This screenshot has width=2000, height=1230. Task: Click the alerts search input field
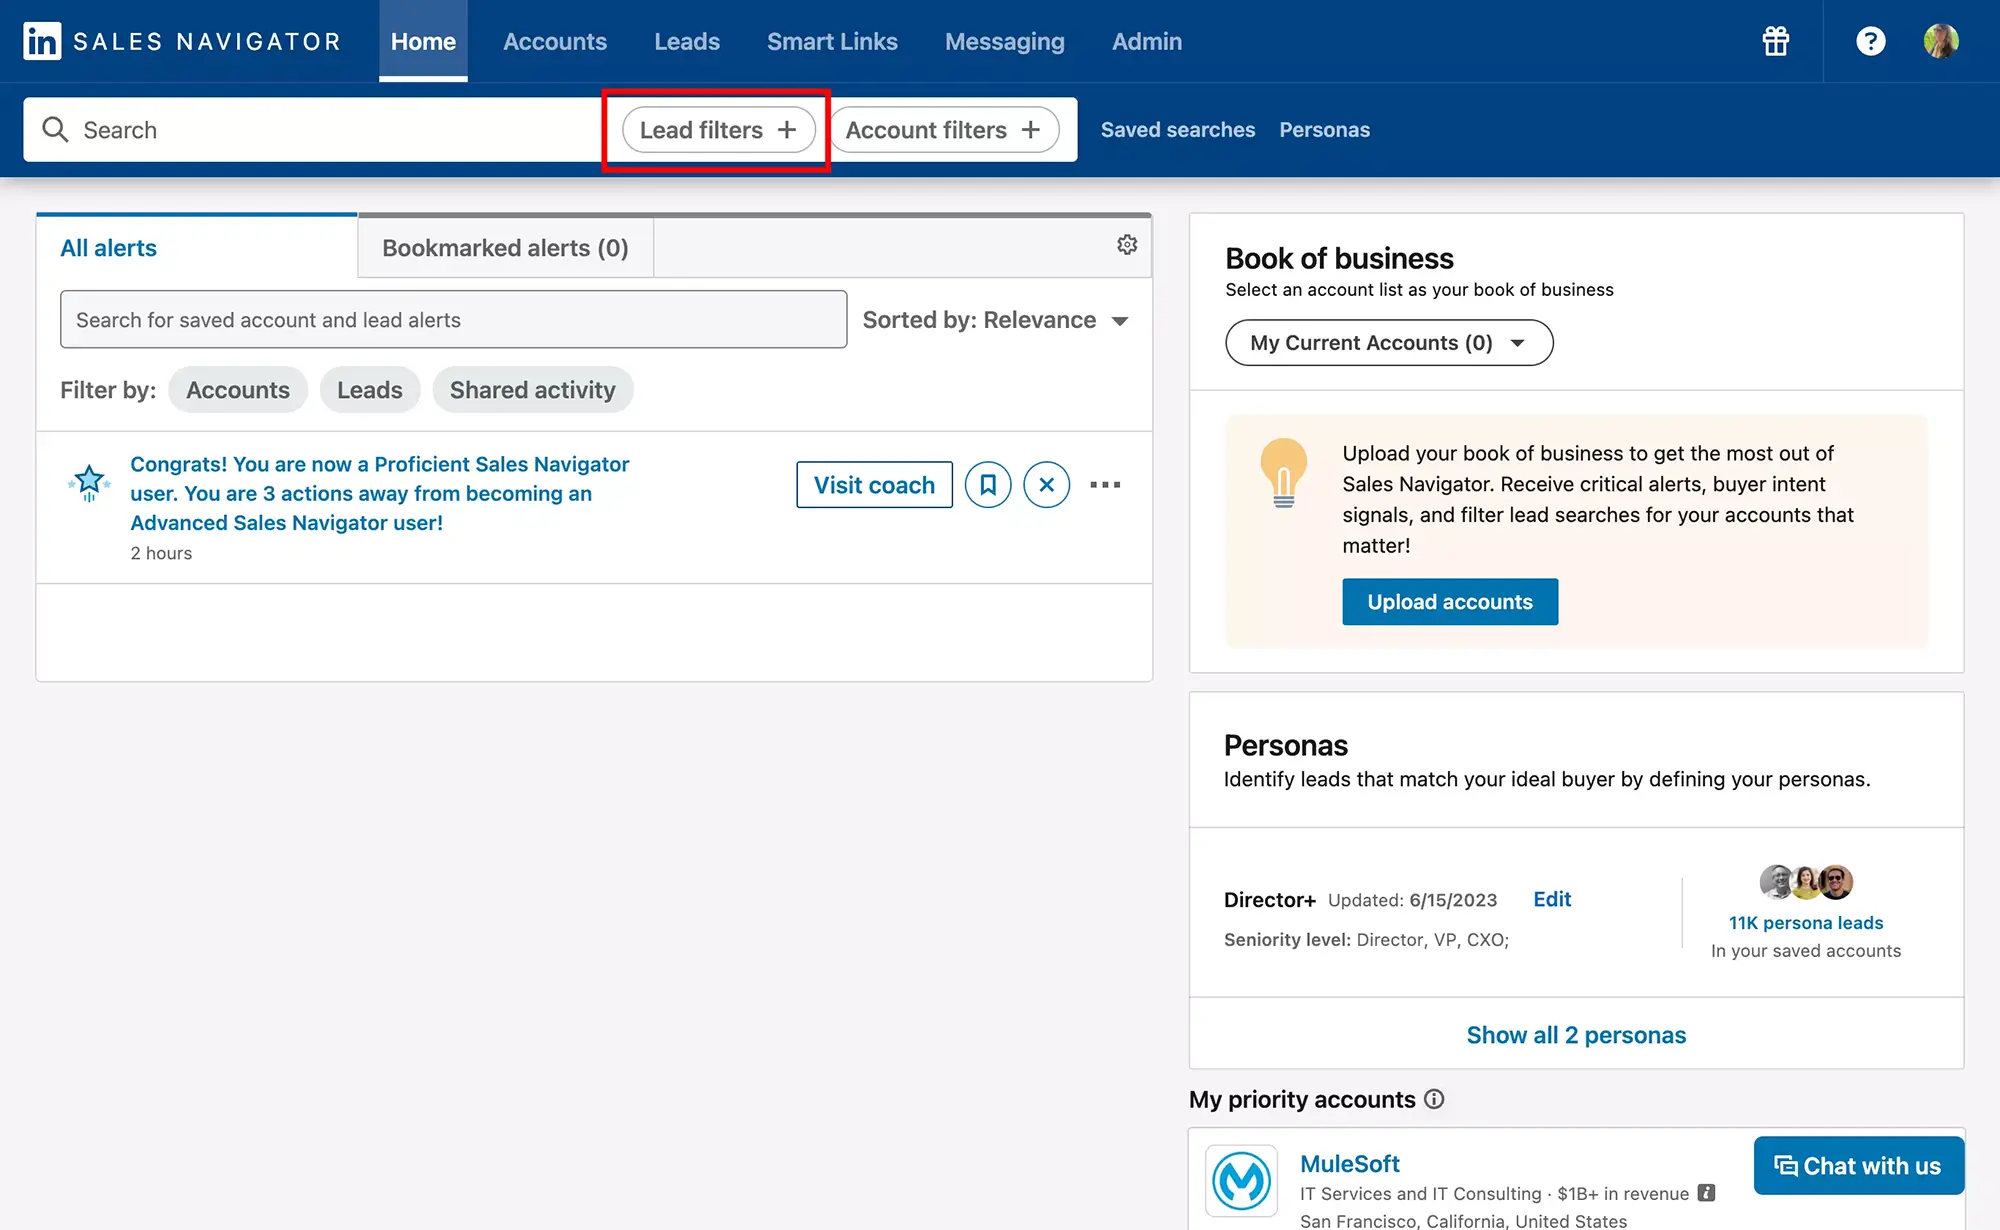click(x=453, y=317)
